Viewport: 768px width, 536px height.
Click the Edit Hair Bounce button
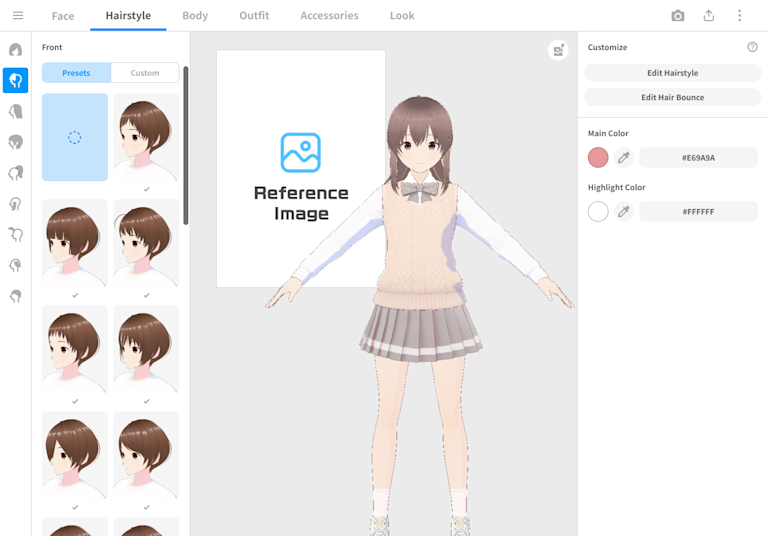click(x=672, y=97)
